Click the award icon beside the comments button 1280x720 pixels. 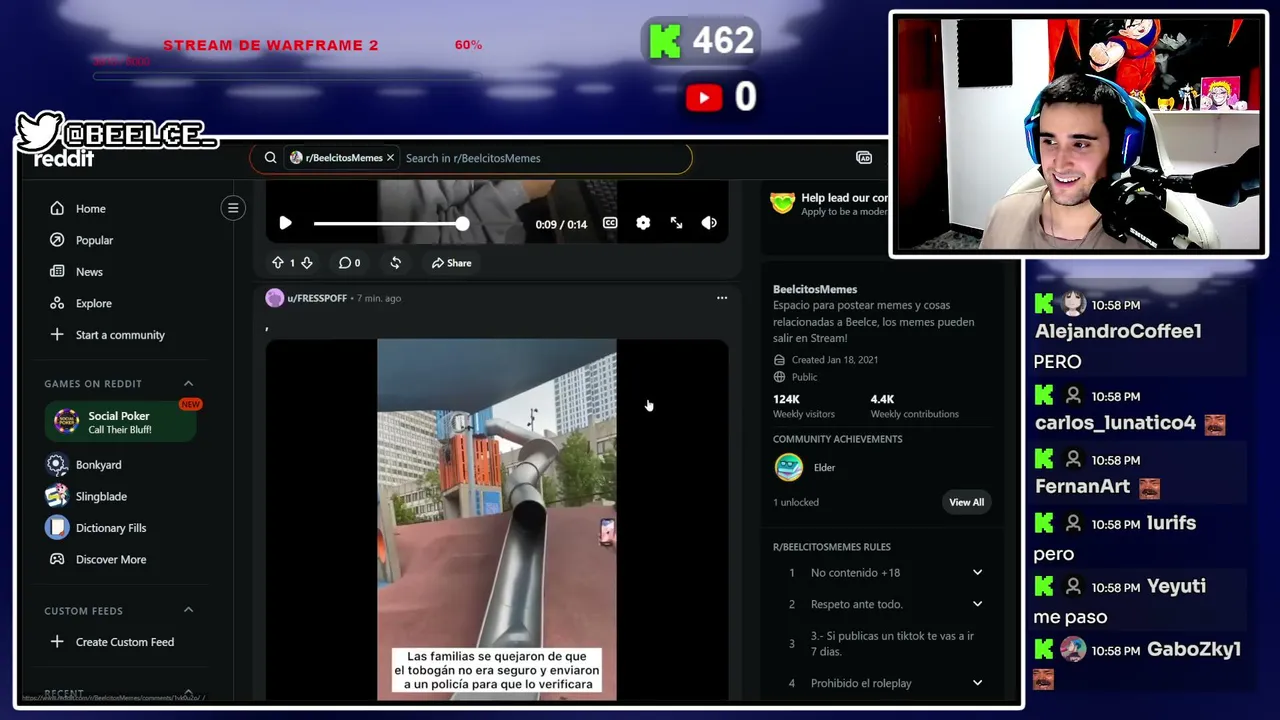[395, 263]
